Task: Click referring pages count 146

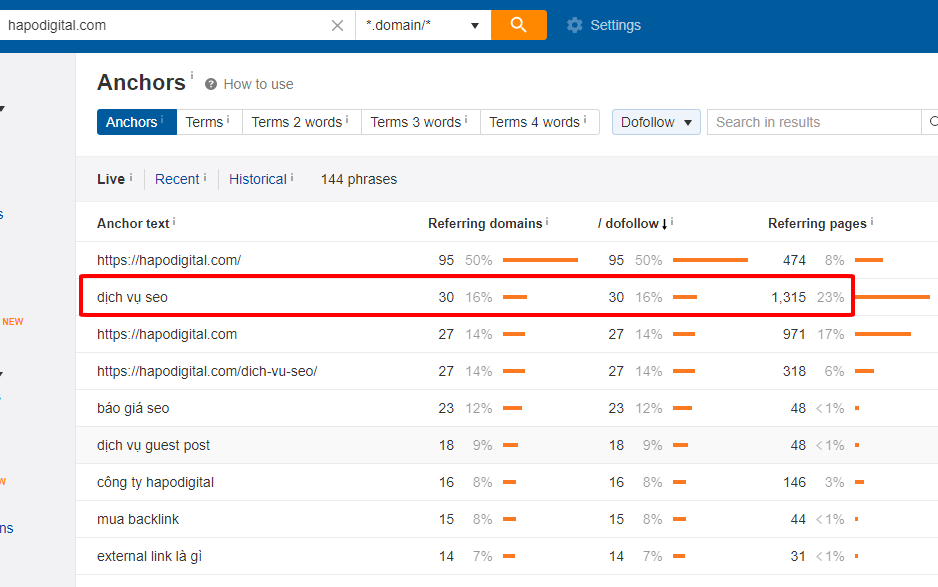Action: tap(794, 482)
